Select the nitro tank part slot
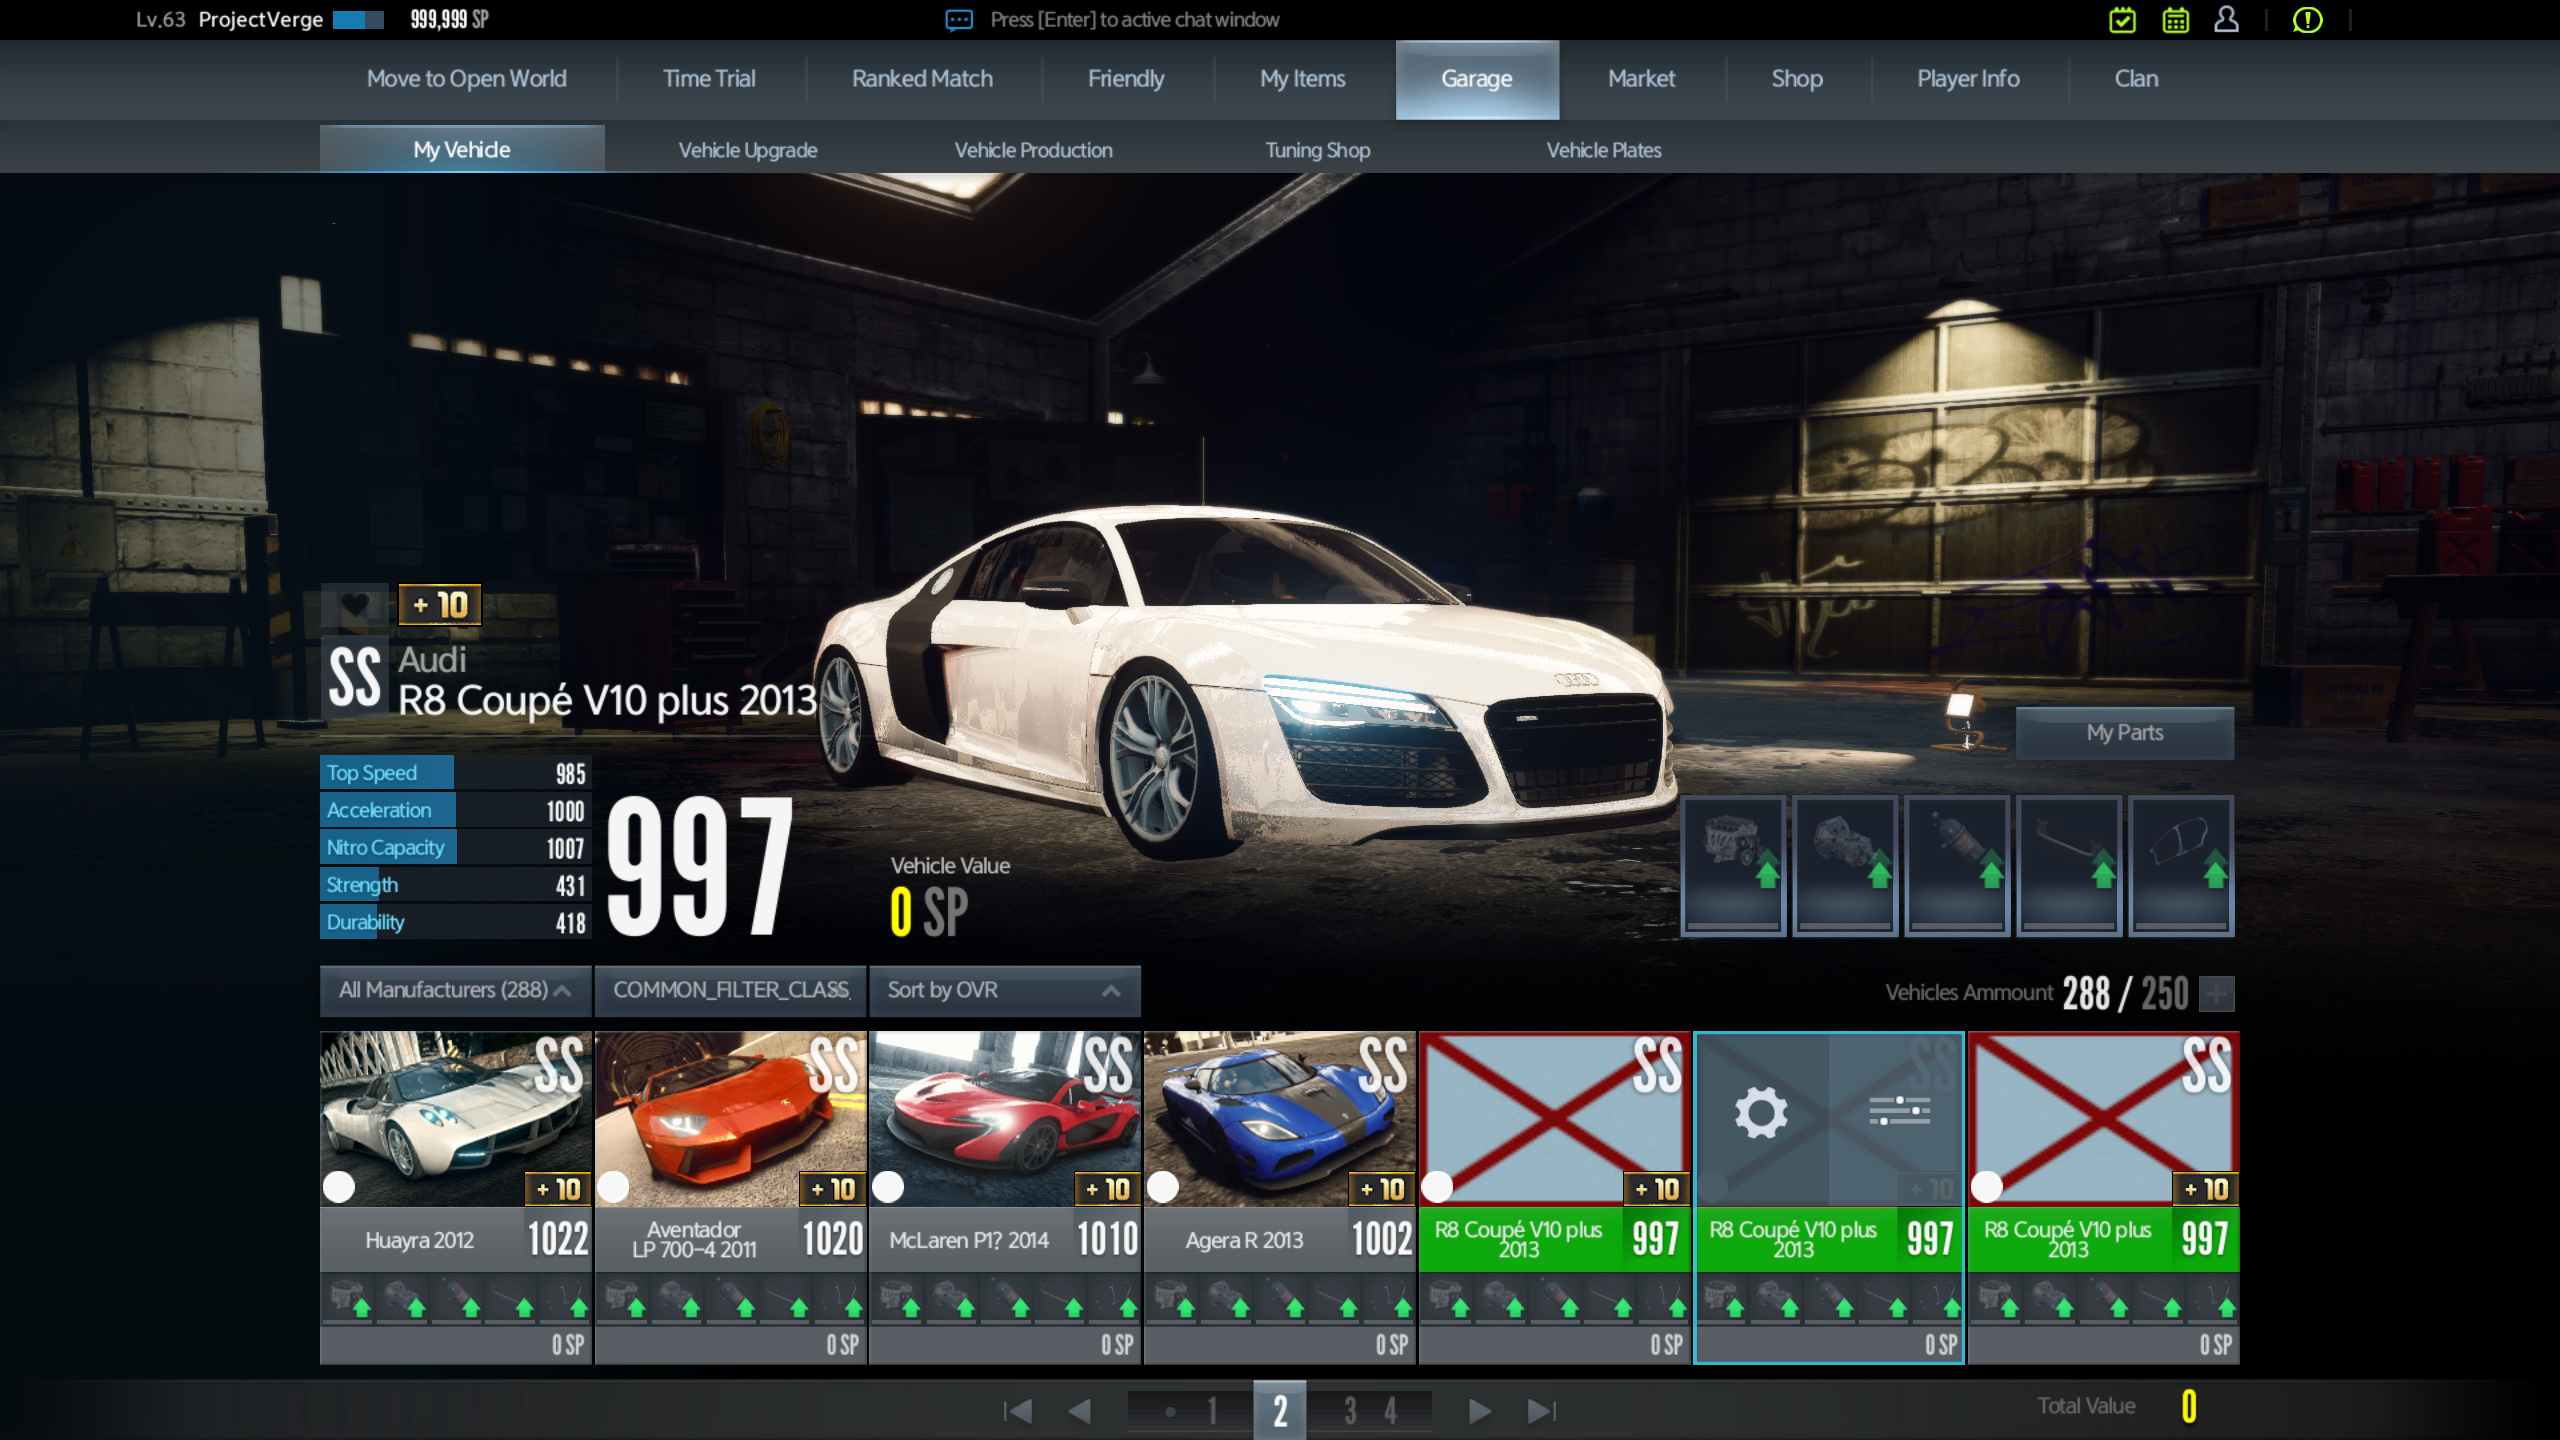Viewport: 2560px width, 1440px height. (1957, 865)
